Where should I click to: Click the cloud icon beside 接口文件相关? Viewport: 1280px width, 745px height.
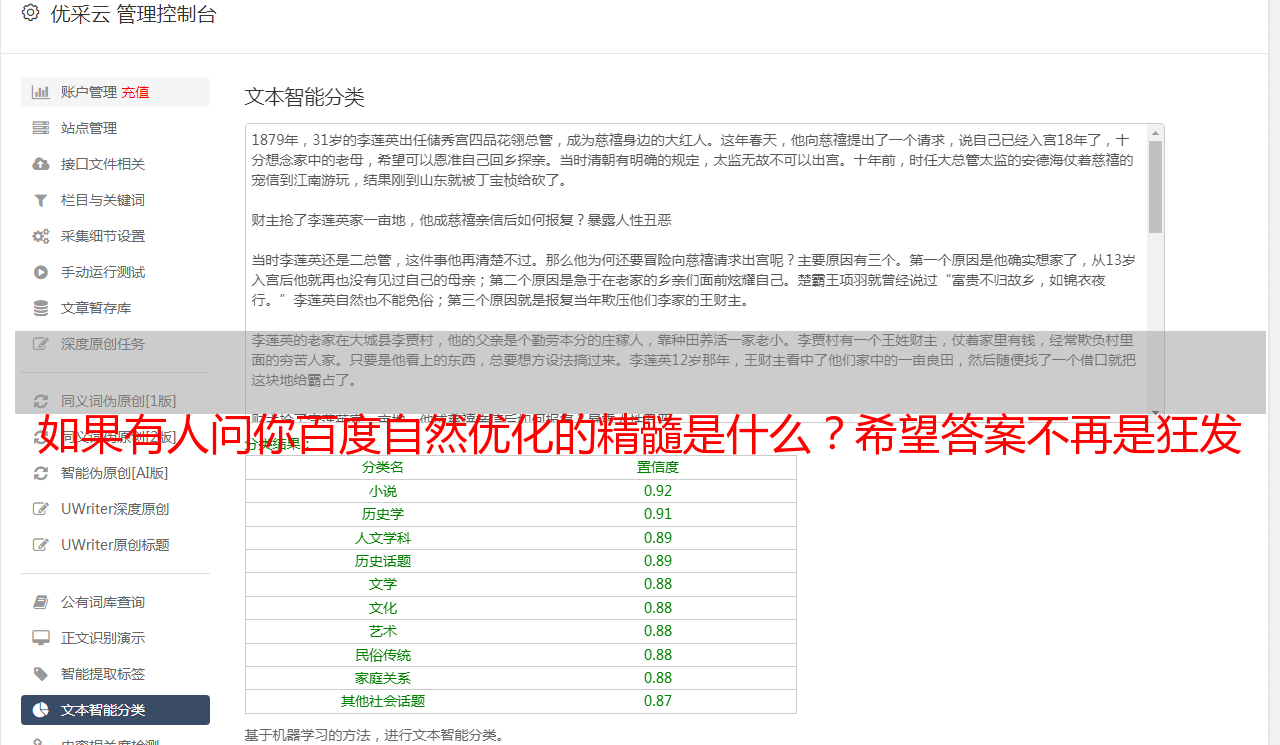pos(41,164)
